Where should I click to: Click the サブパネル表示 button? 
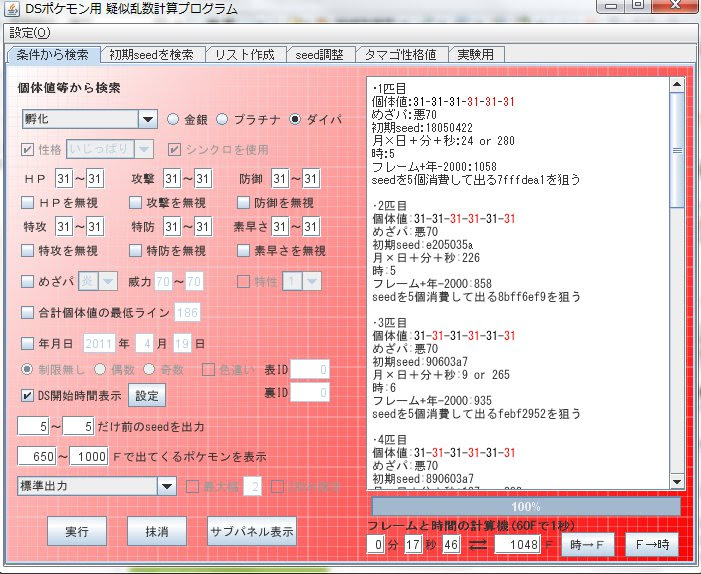pyautogui.click(x=252, y=531)
